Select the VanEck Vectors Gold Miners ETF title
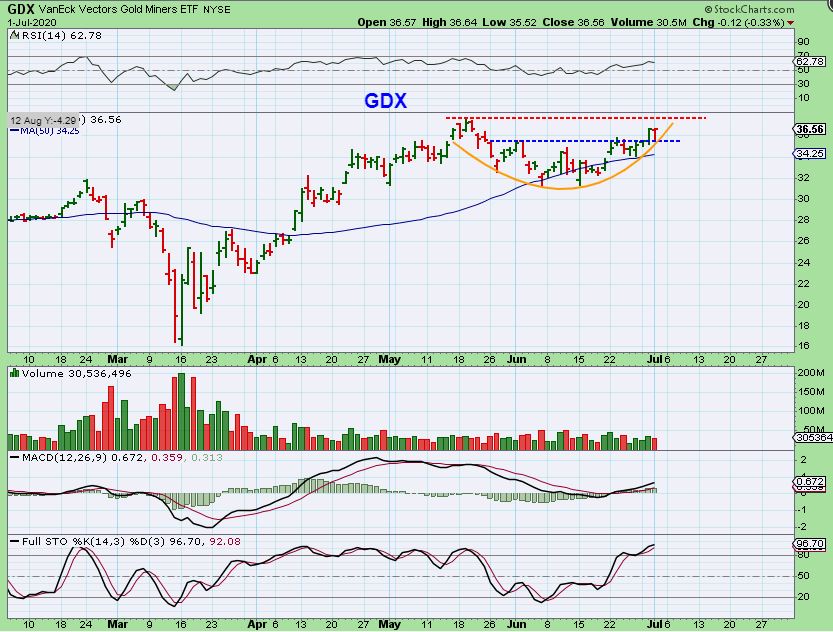This screenshot has width=833, height=632. 119,10
